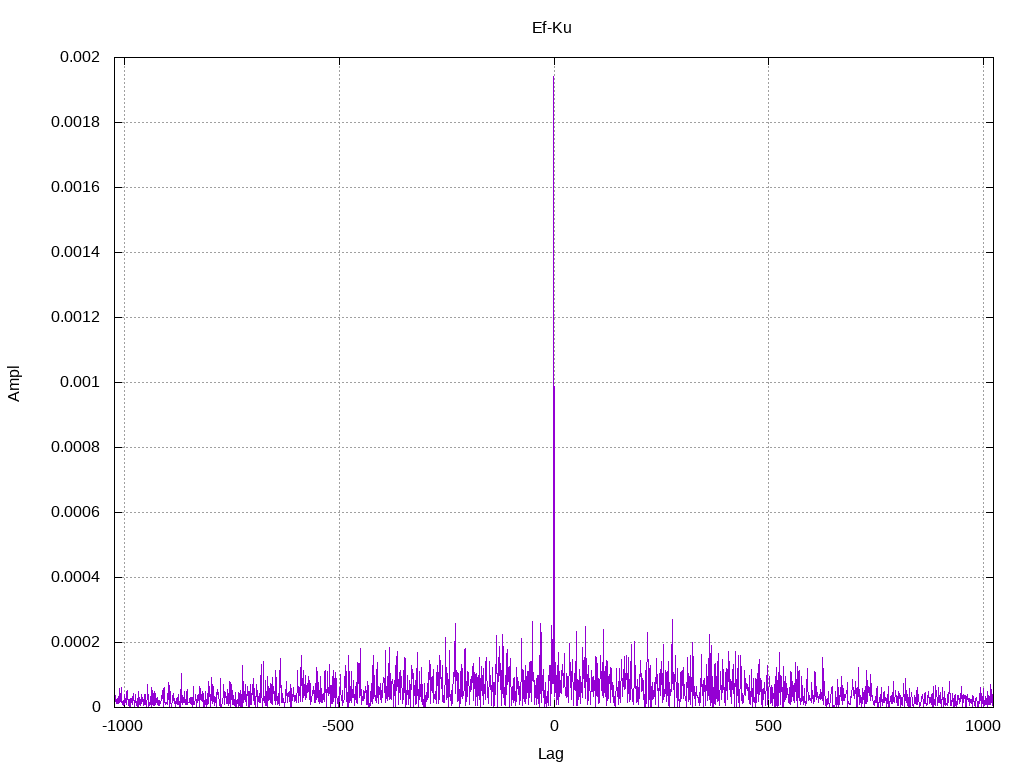This screenshot has height=768, width=1024.
Task: Click the x-axis label 'Lag'
Action: click(551, 754)
